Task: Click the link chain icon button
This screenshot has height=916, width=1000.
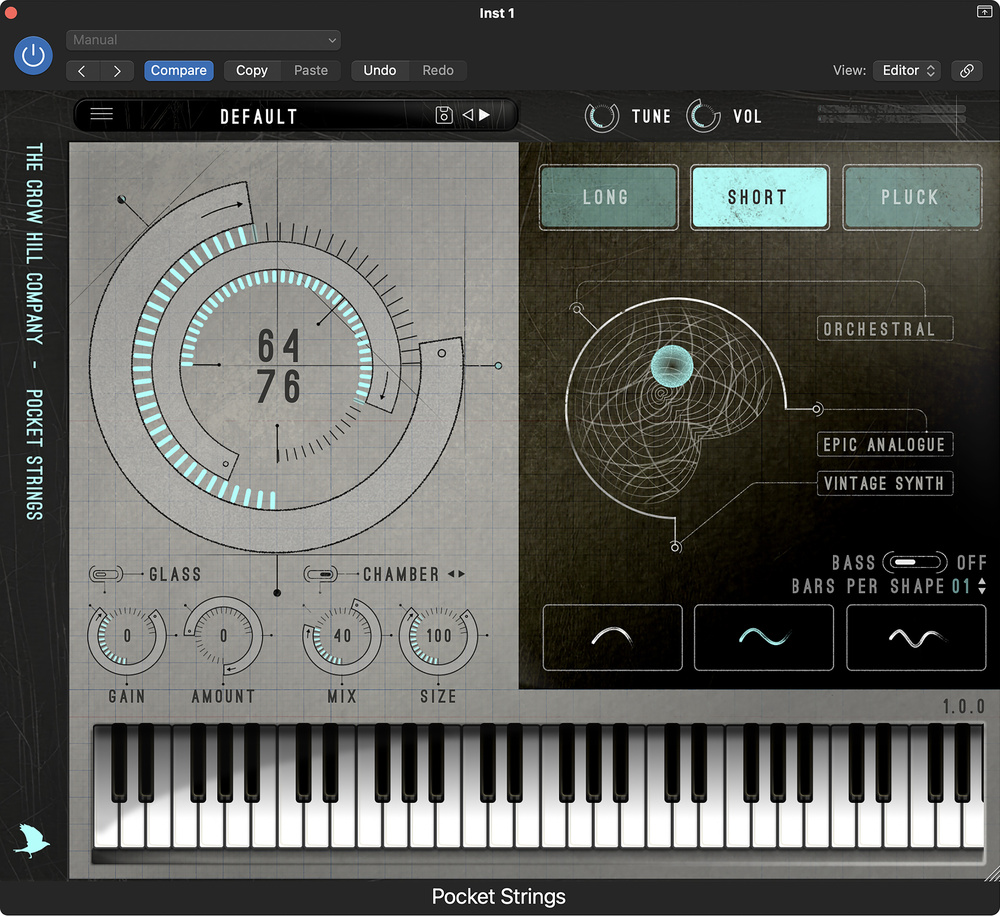Action: (x=966, y=71)
